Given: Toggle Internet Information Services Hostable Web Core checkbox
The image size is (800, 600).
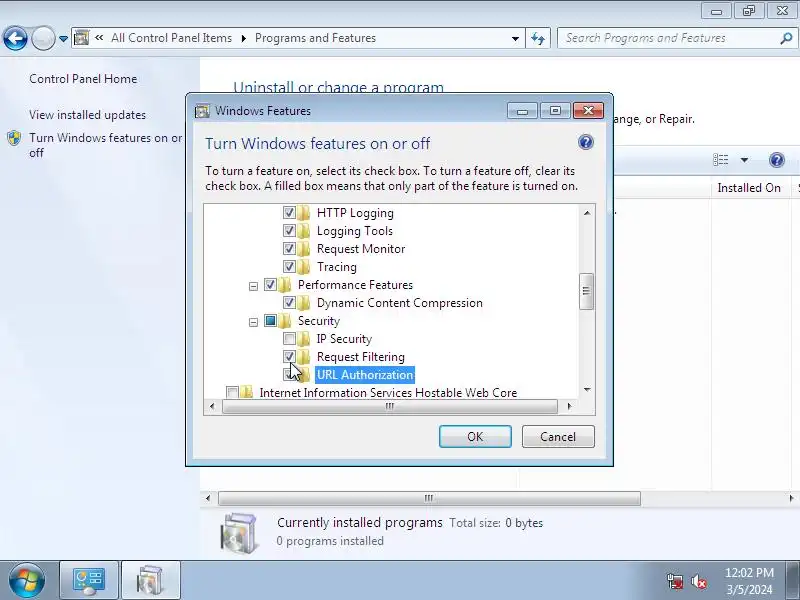Looking at the screenshot, I should (232, 392).
